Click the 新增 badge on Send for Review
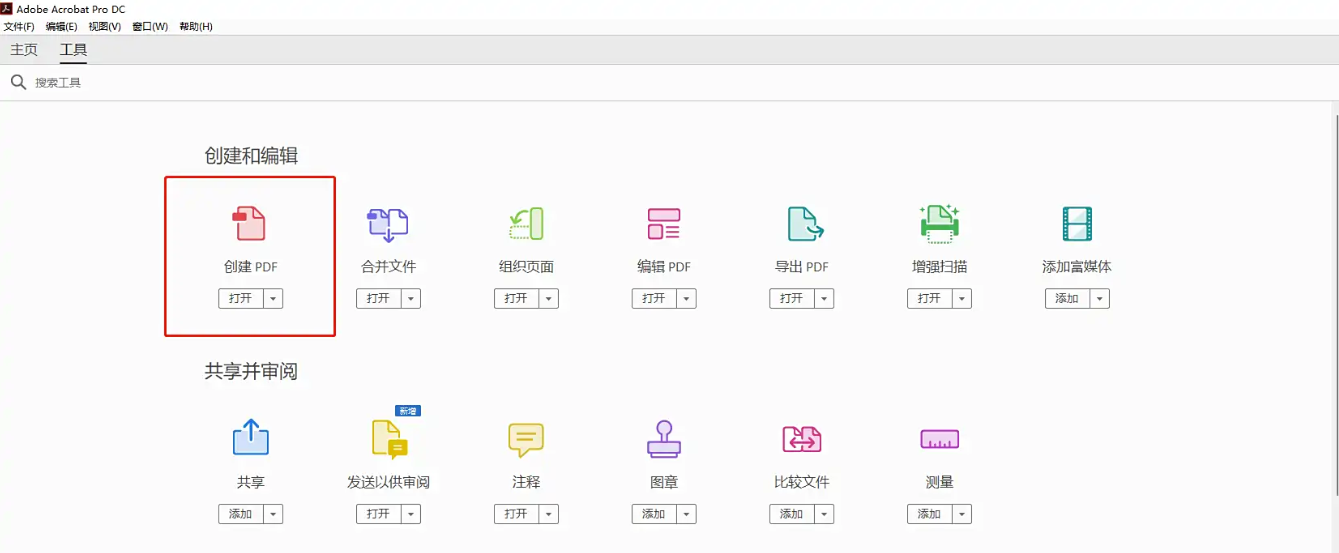This screenshot has height=553, width=1339. click(407, 411)
